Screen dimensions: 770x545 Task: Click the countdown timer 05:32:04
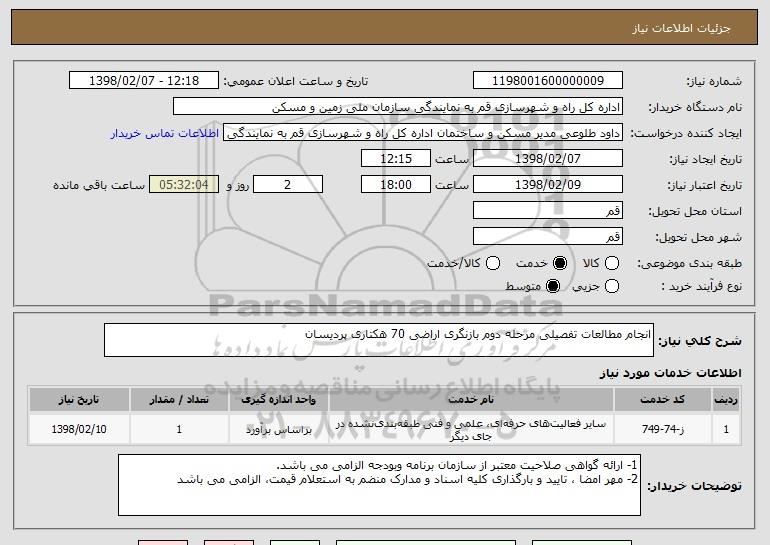pyautogui.click(x=184, y=185)
